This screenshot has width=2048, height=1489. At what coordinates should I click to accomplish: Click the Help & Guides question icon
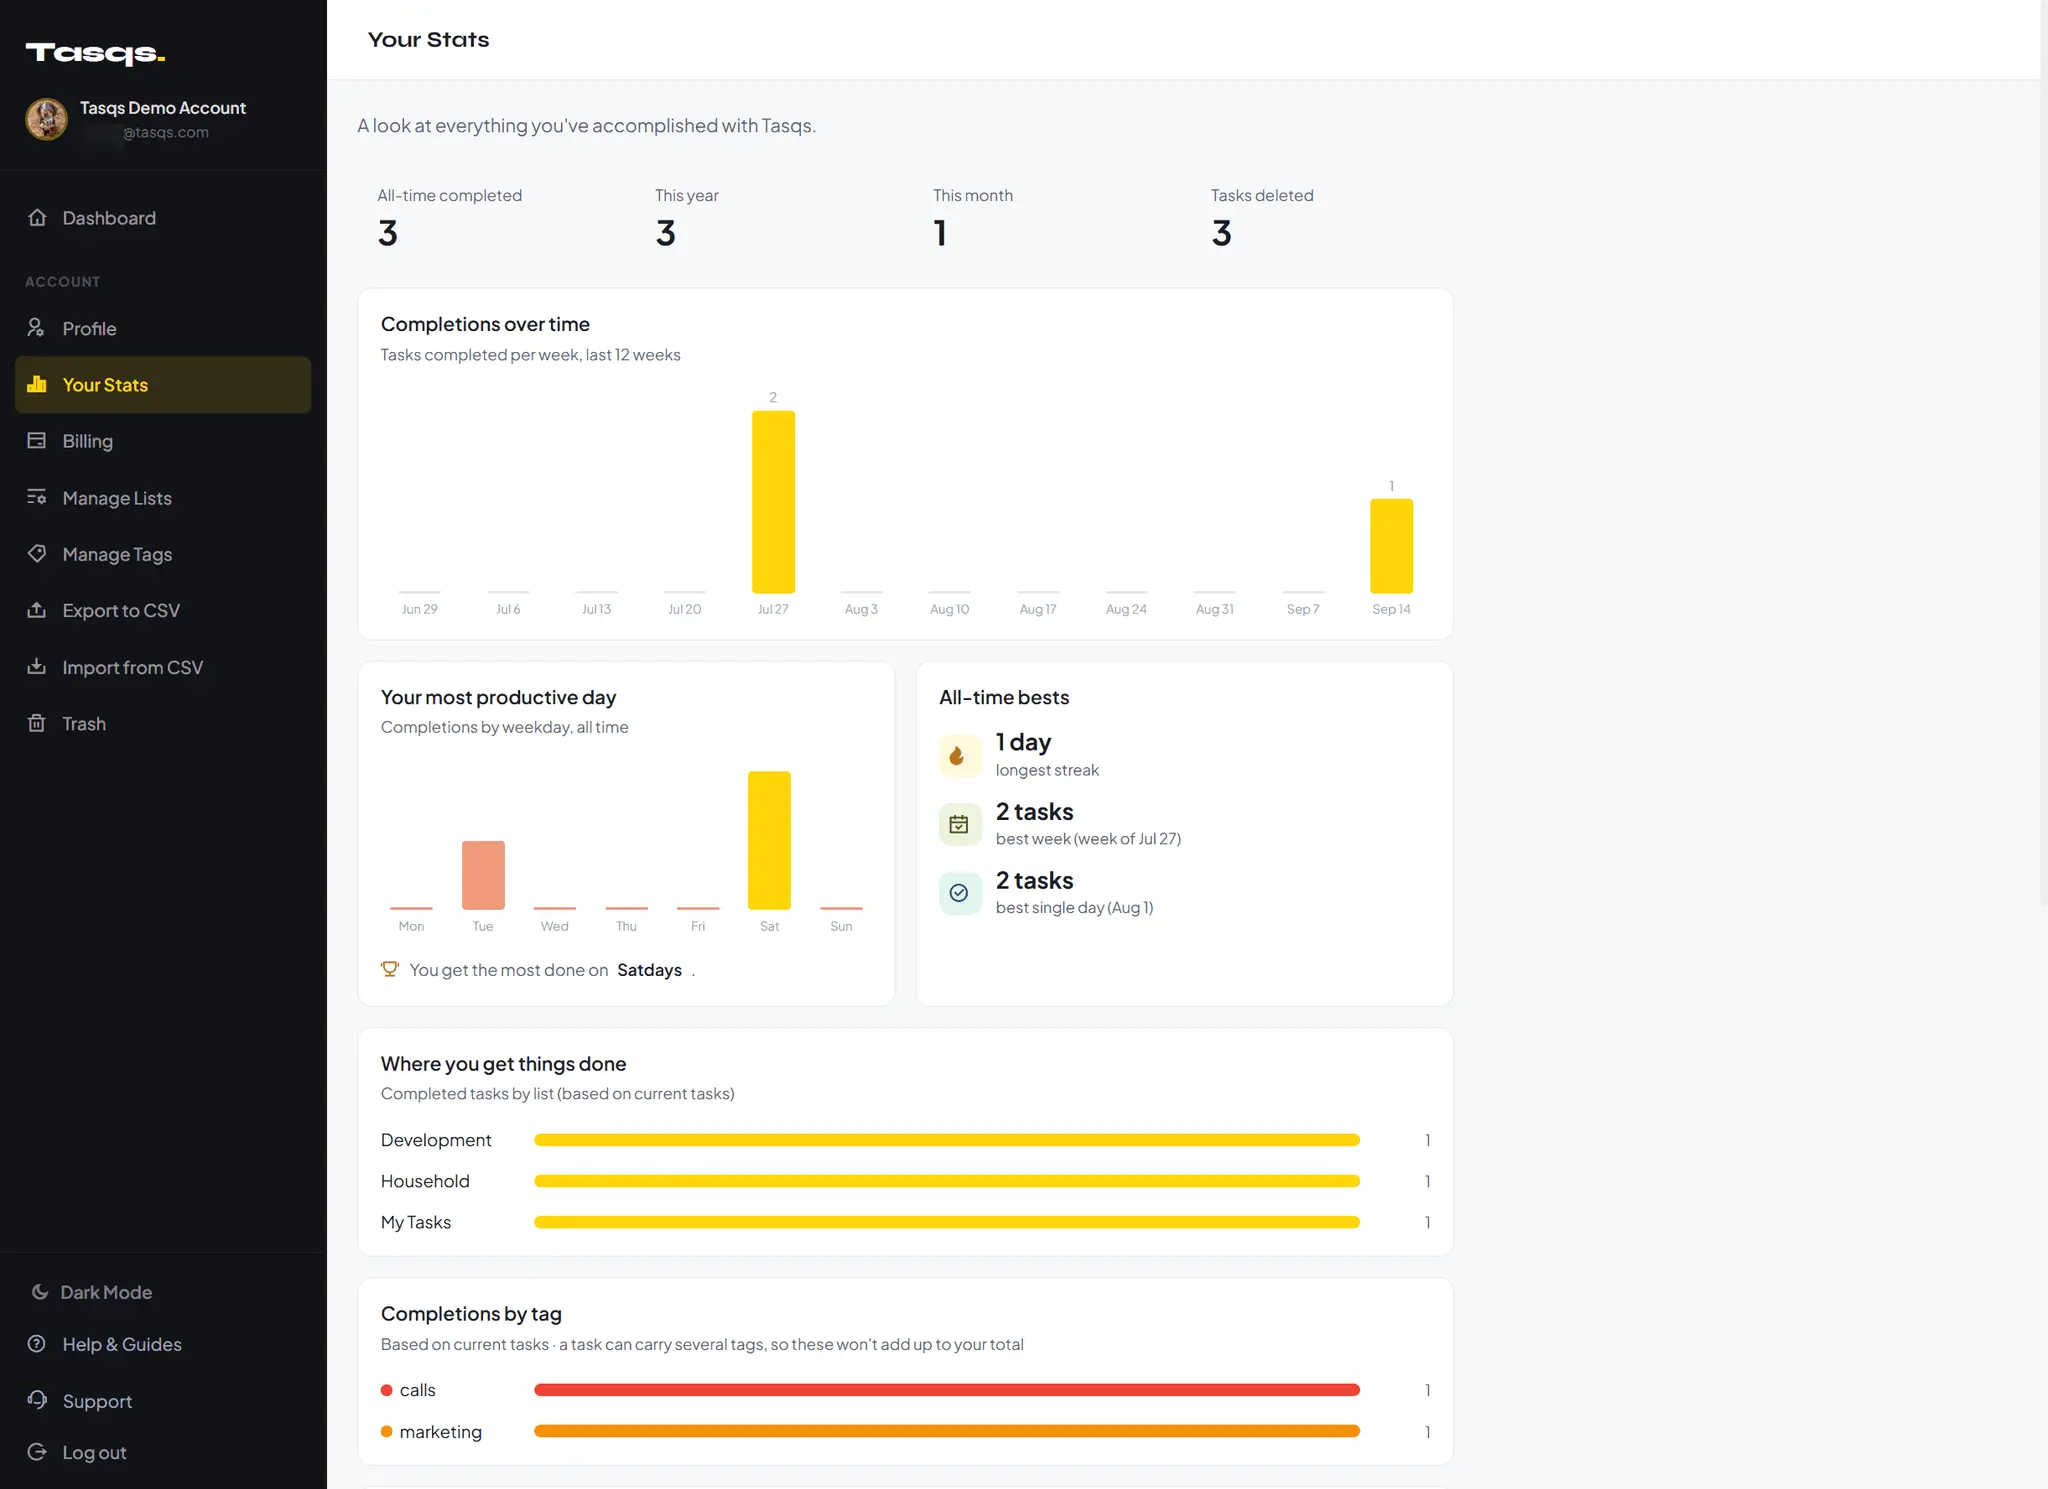coord(37,1344)
